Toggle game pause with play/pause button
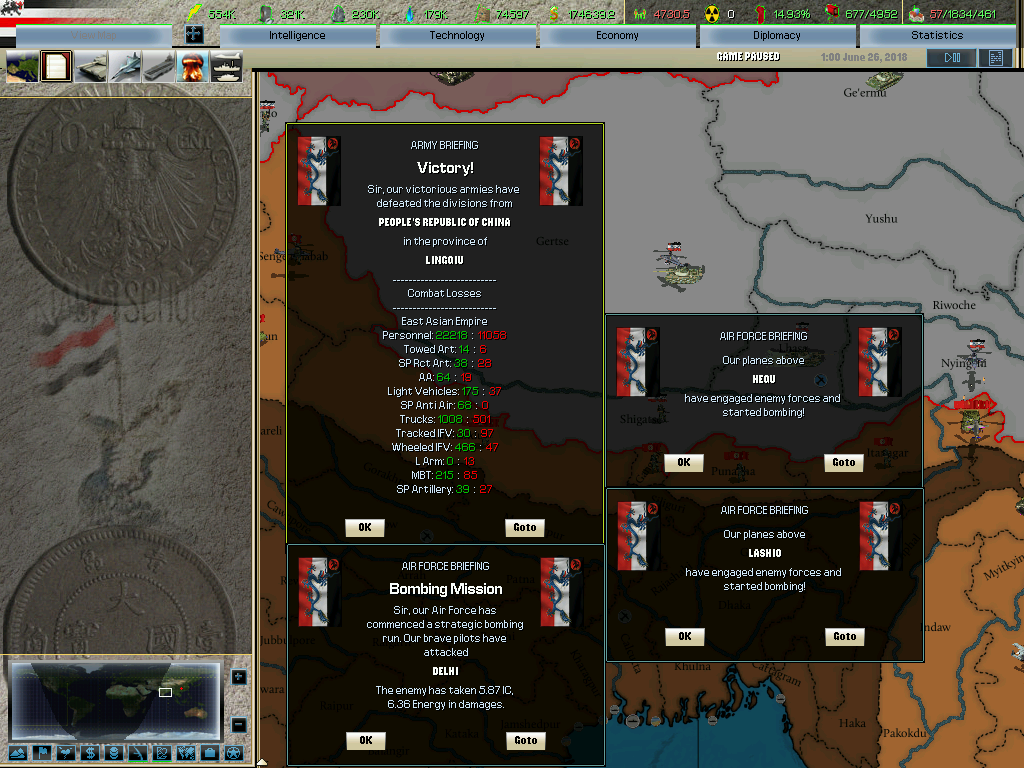This screenshot has height=768, width=1024. point(951,58)
